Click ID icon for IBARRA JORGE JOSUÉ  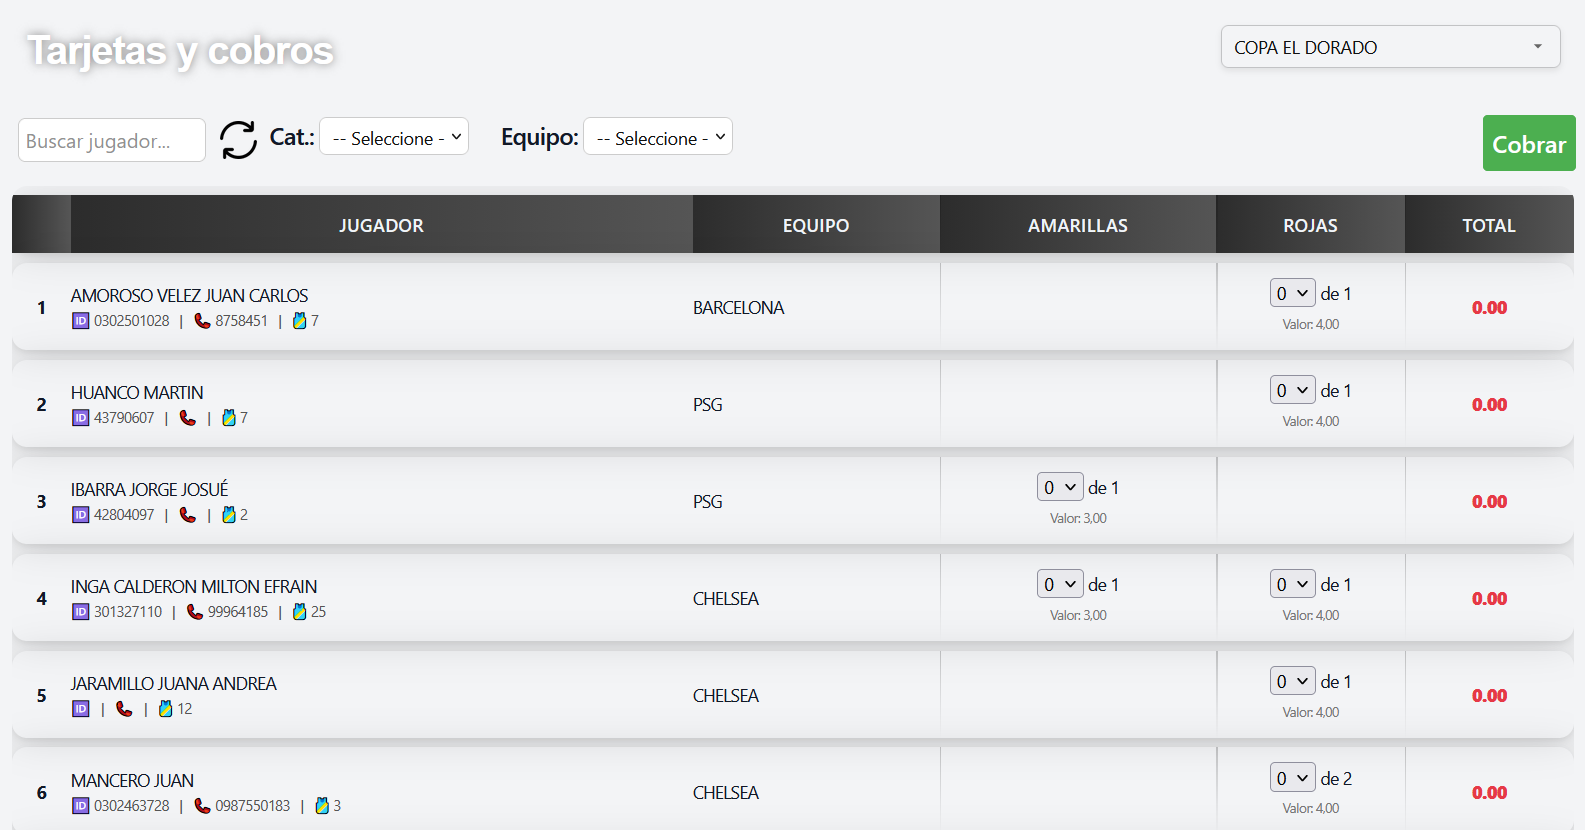click(81, 515)
